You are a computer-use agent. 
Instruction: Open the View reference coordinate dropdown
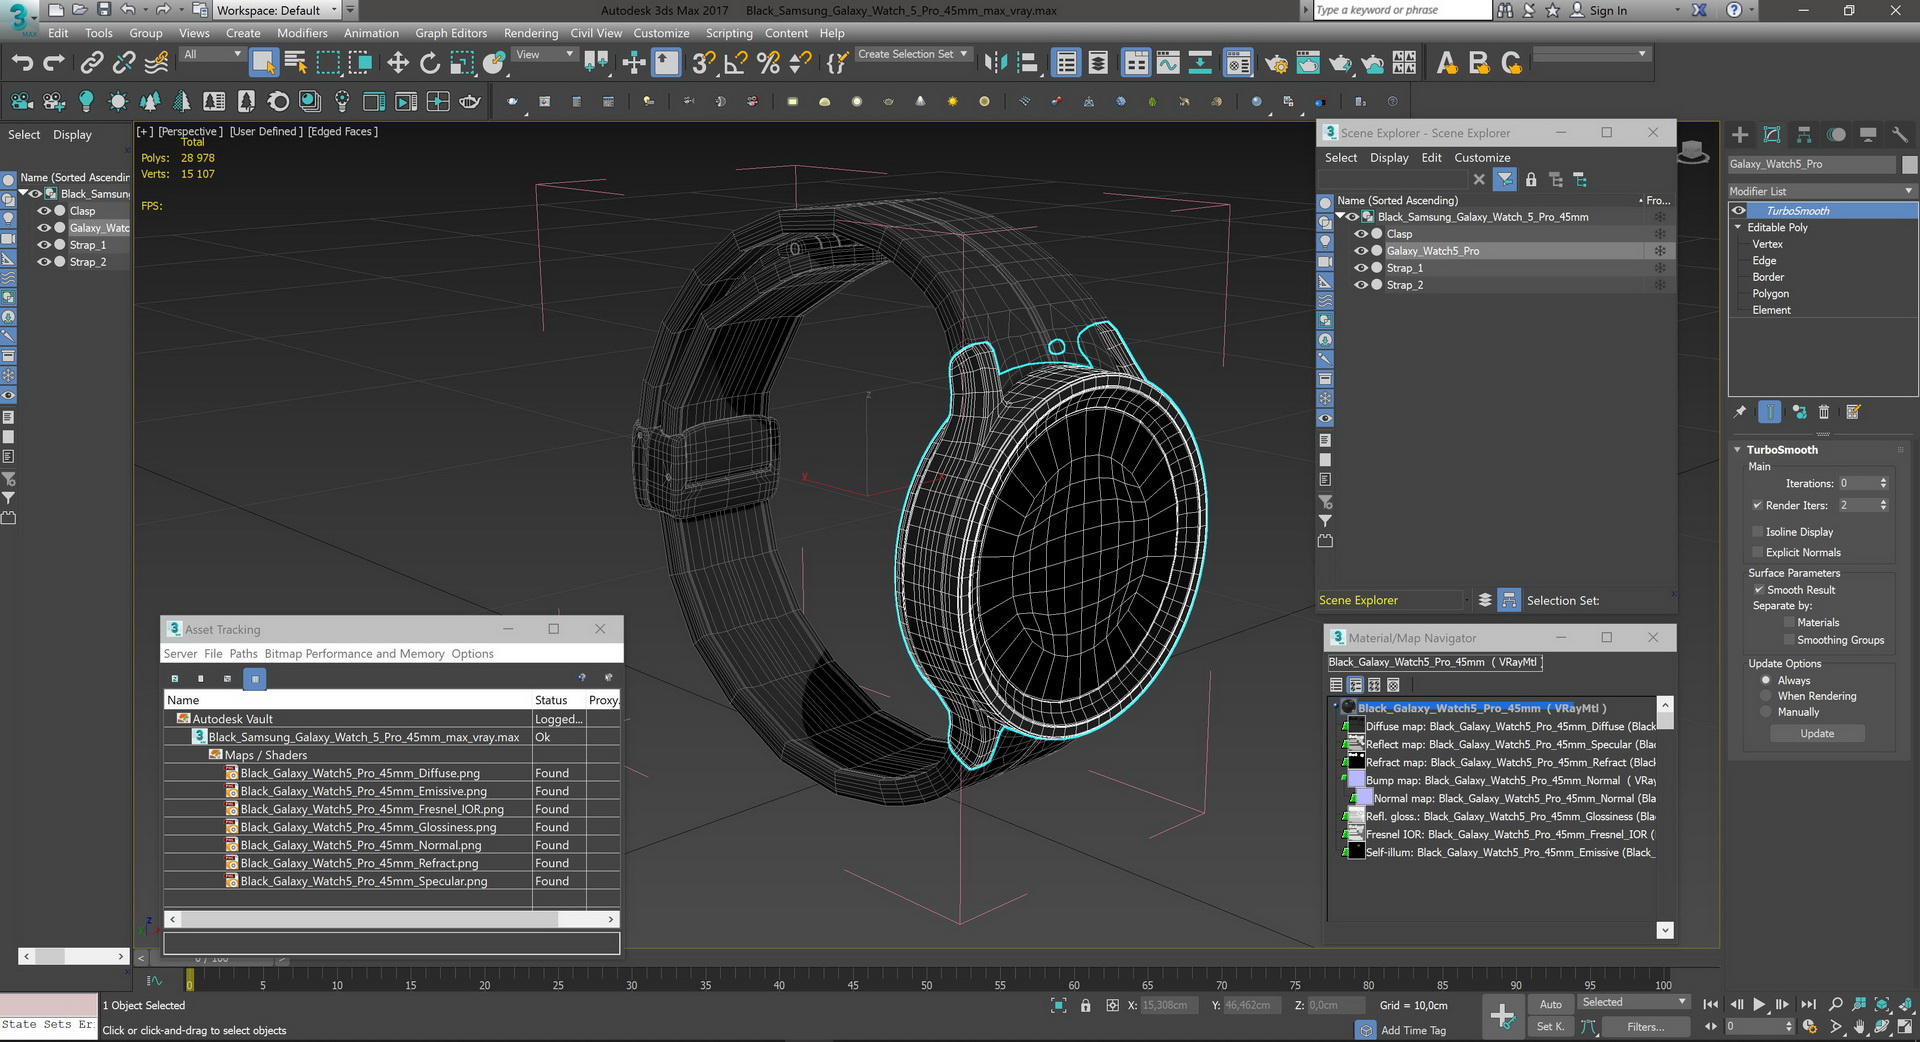[x=545, y=54]
